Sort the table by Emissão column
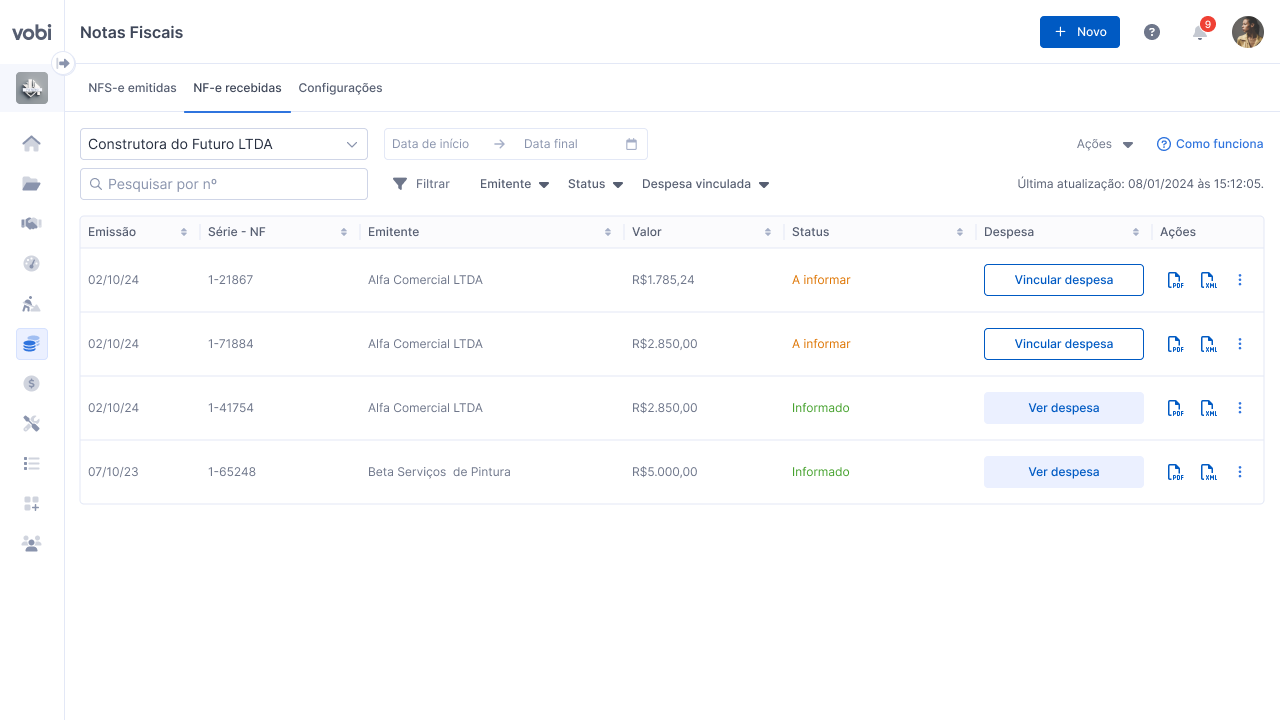 click(x=184, y=232)
